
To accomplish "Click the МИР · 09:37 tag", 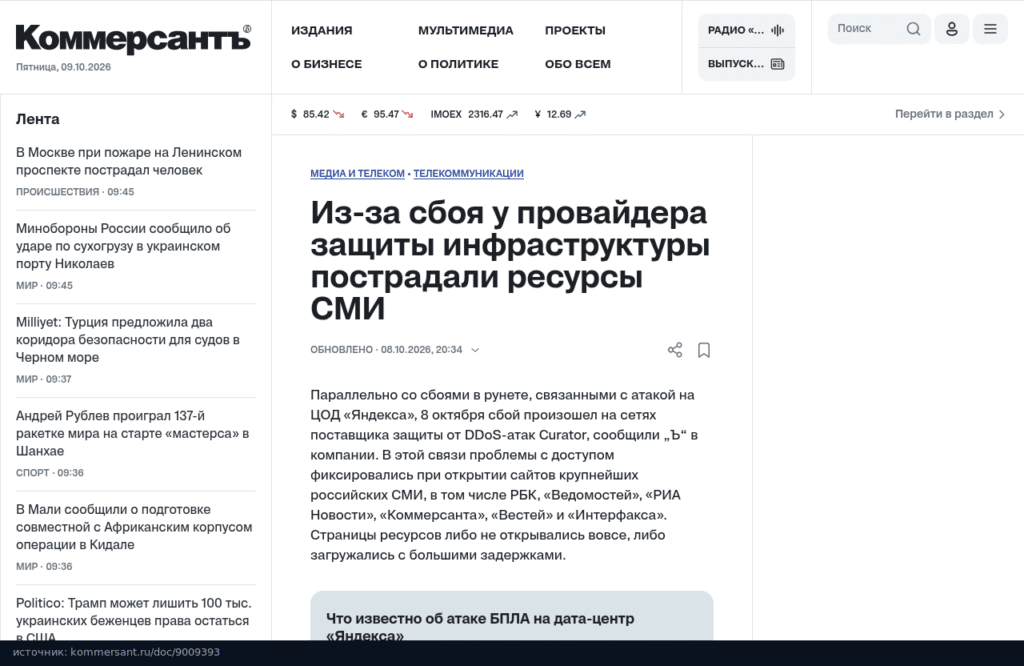I will pyautogui.click(x=44, y=379).
